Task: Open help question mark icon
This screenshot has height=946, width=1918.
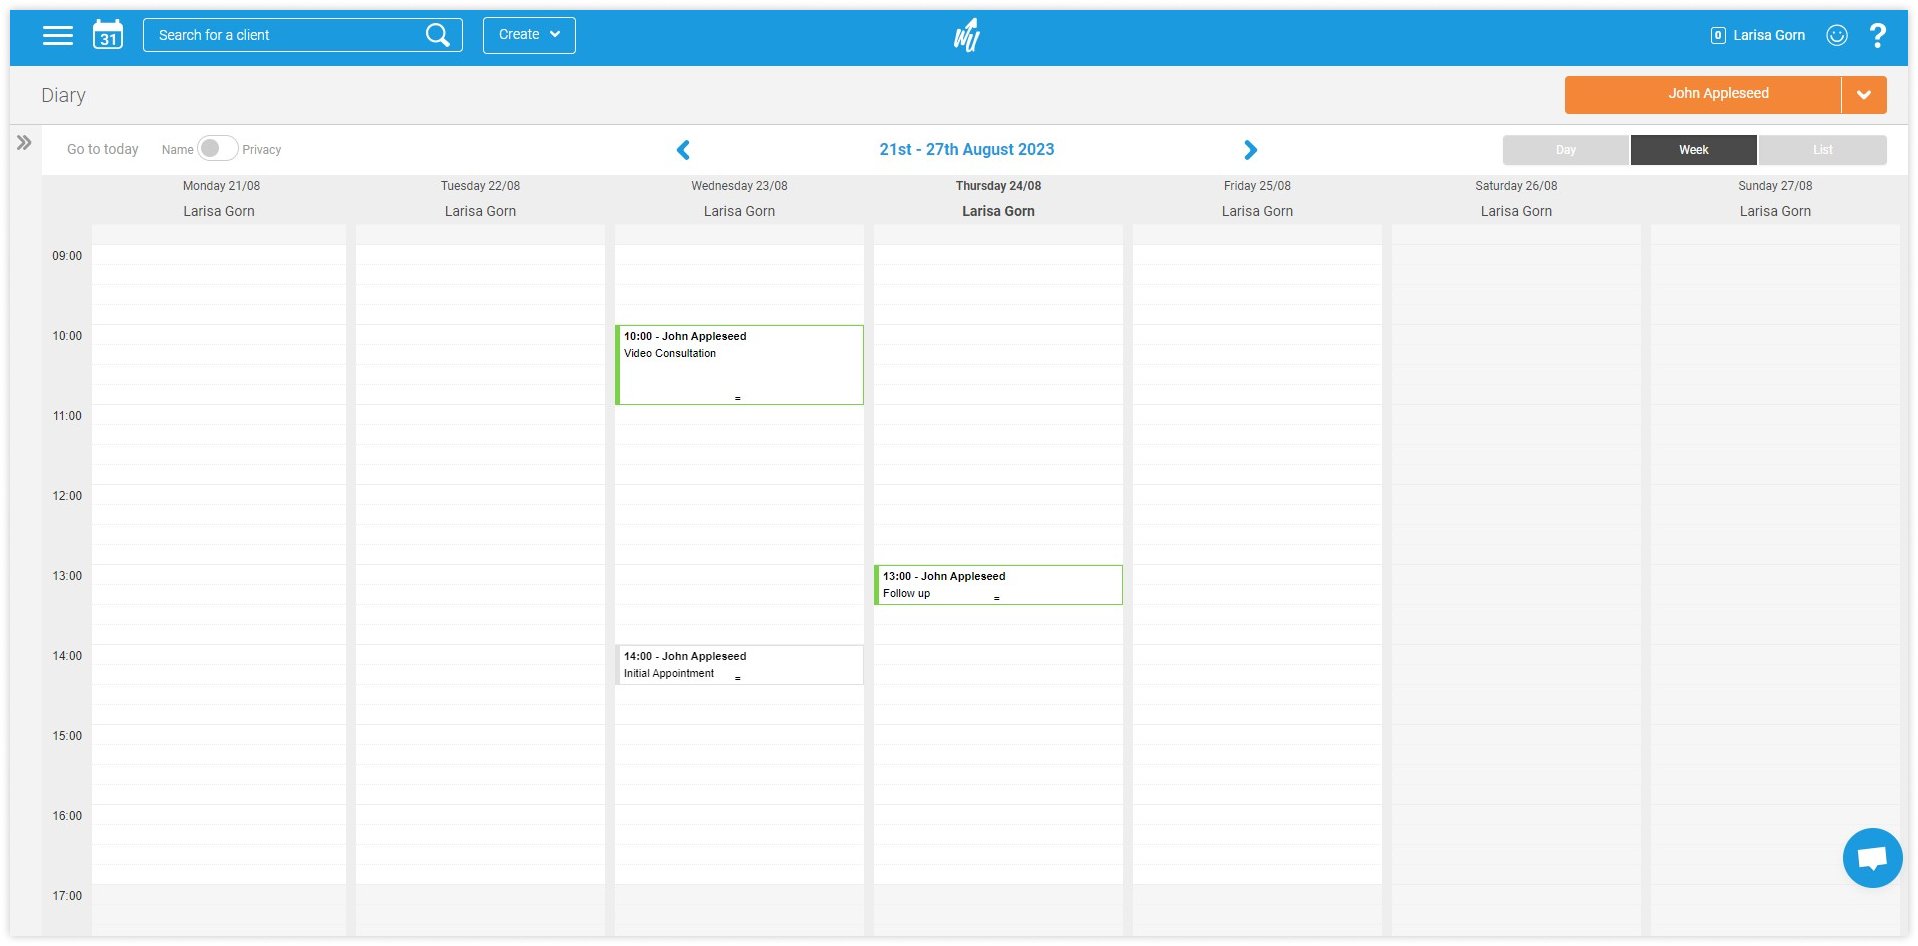Action: pos(1877,35)
